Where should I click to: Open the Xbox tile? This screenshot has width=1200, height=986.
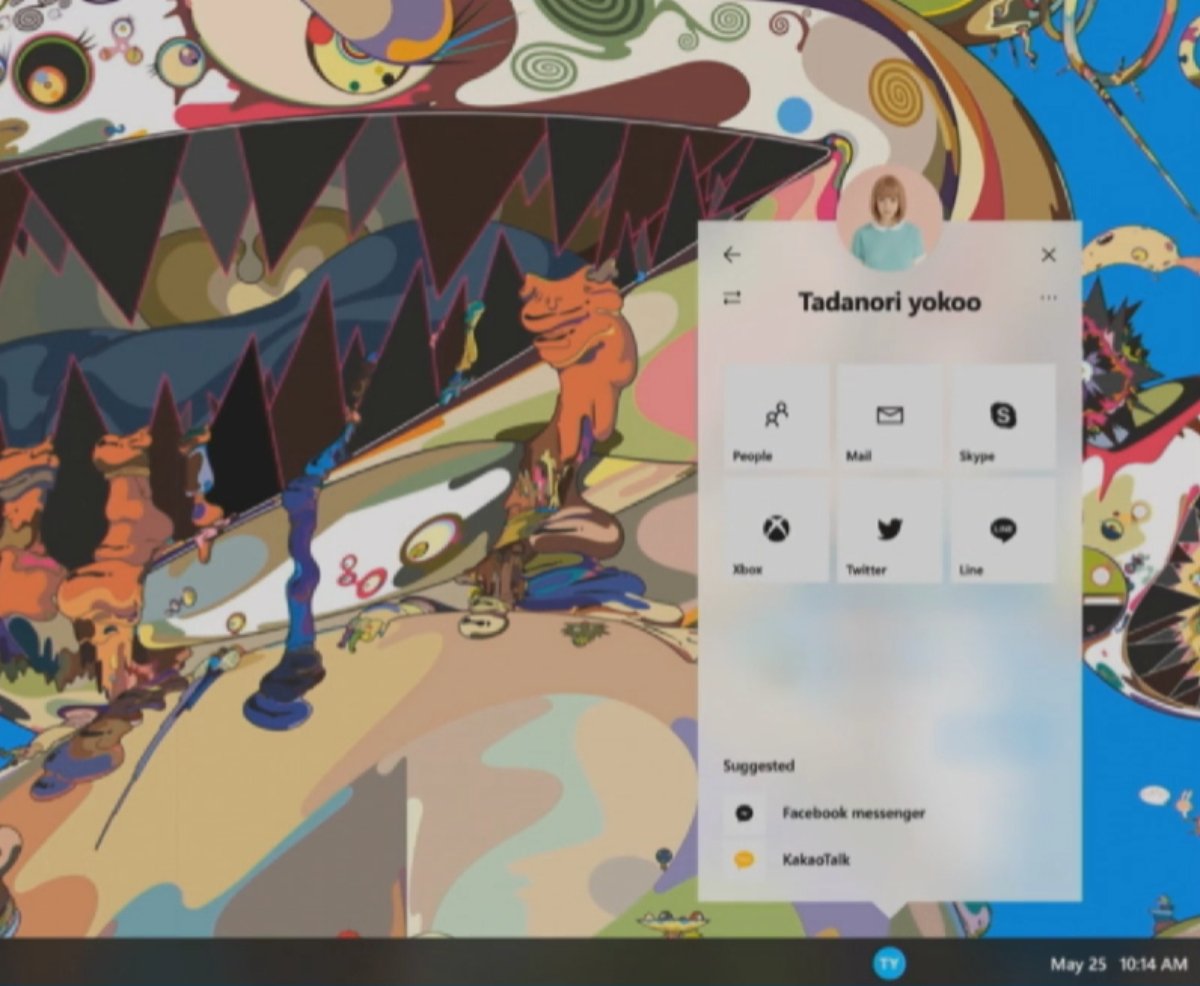[776, 530]
